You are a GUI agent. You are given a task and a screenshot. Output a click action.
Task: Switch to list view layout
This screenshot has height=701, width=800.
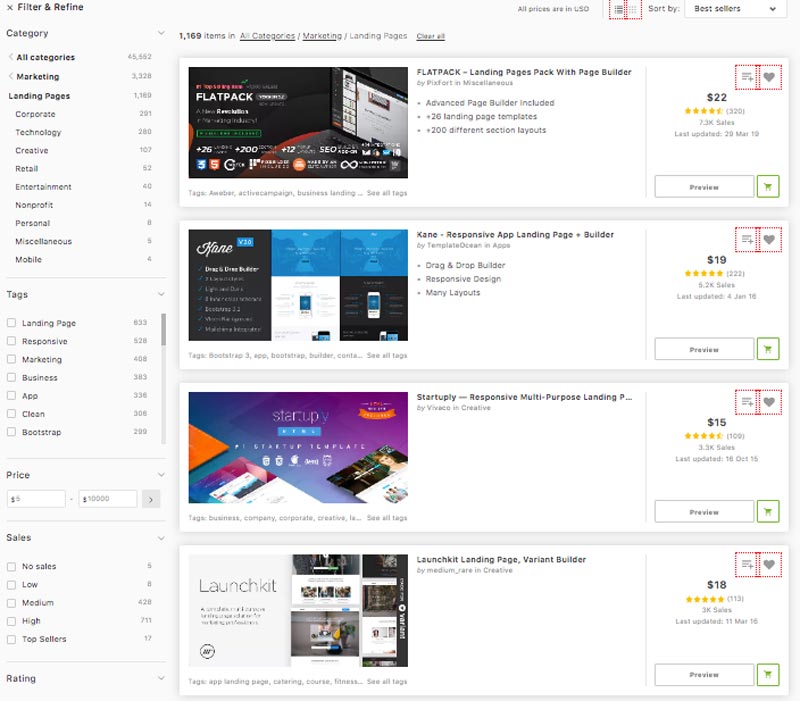(x=617, y=9)
